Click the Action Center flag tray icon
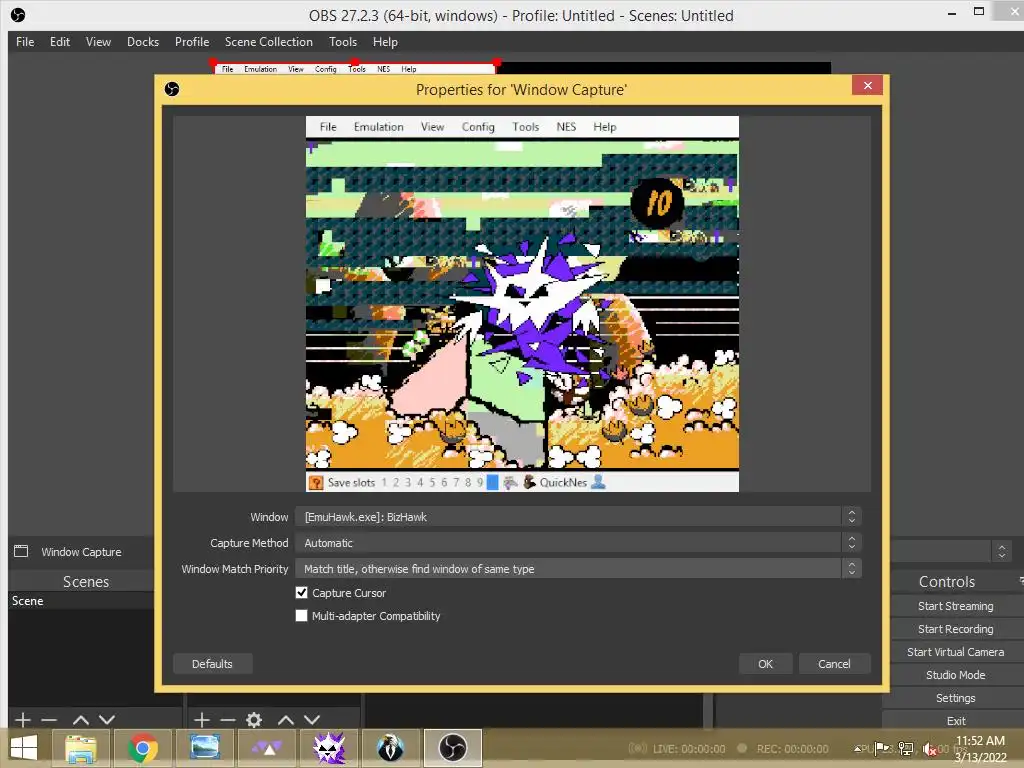The width and height of the screenshot is (1024, 768). pyautogui.click(x=882, y=748)
